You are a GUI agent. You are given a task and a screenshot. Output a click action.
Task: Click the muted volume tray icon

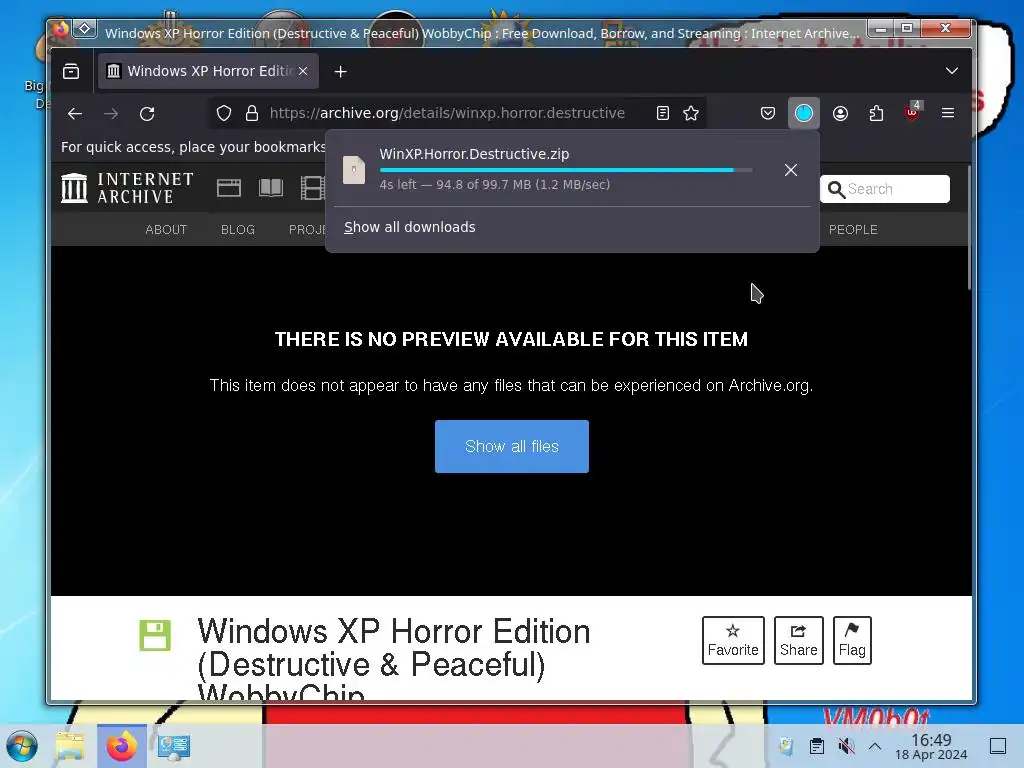(846, 746)
